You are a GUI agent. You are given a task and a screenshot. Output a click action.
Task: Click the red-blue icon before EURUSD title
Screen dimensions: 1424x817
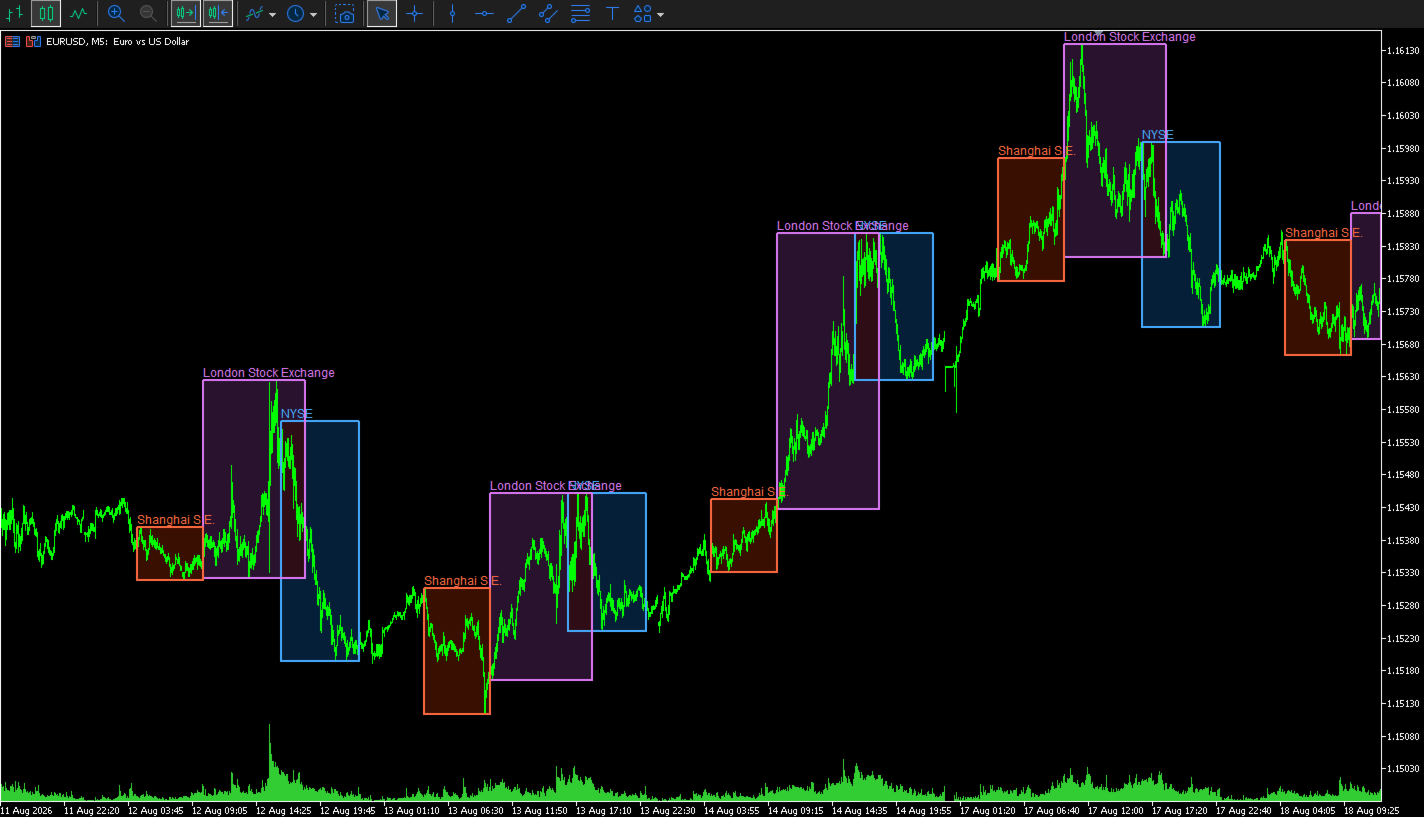33,42
